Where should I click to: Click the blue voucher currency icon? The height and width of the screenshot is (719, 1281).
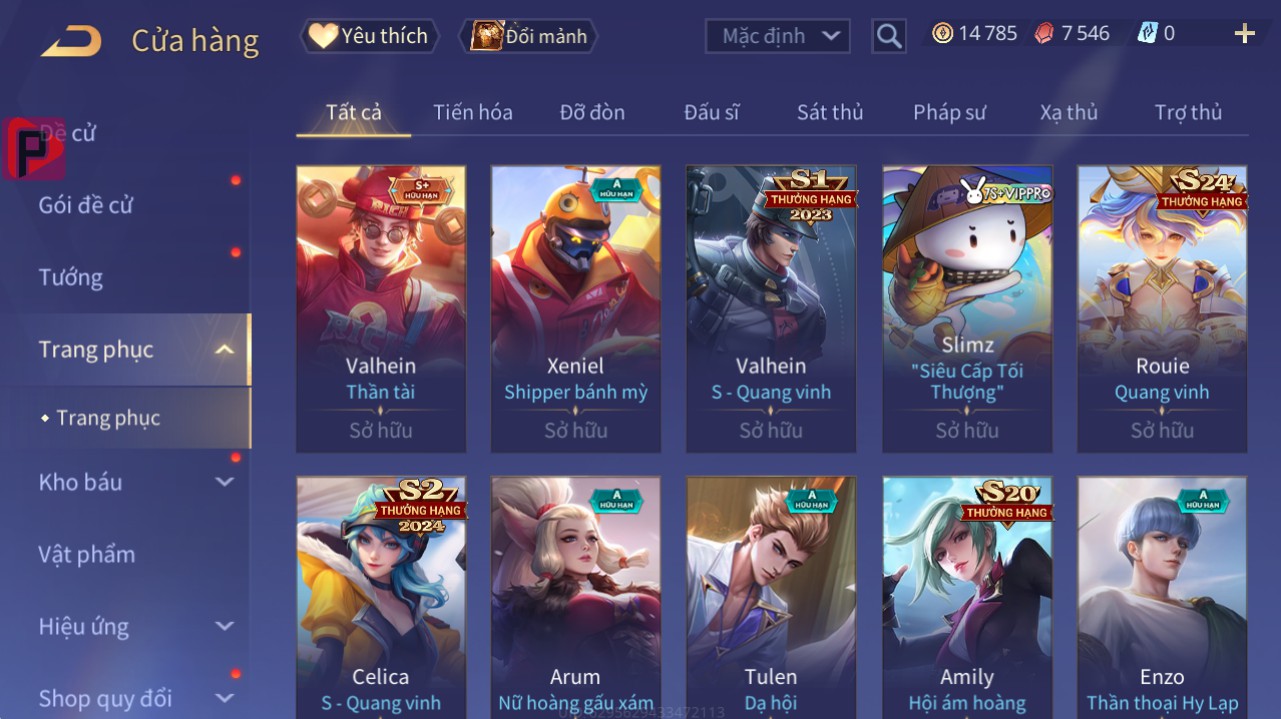tap(1147, 34)
